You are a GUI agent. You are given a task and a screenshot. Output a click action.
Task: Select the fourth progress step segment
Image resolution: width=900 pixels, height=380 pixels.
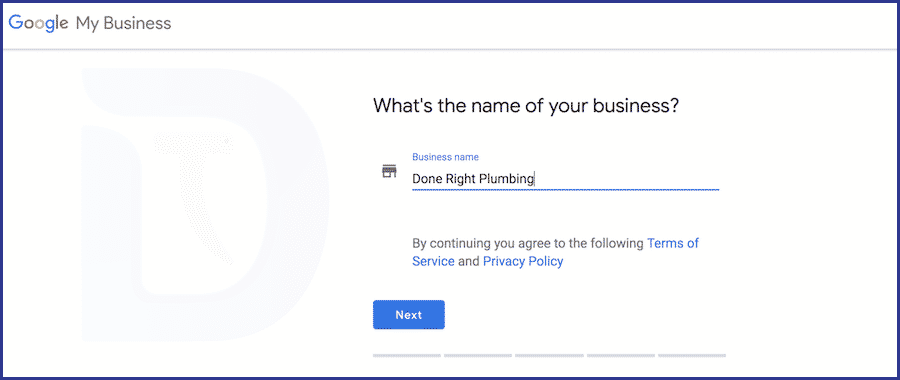620,356
